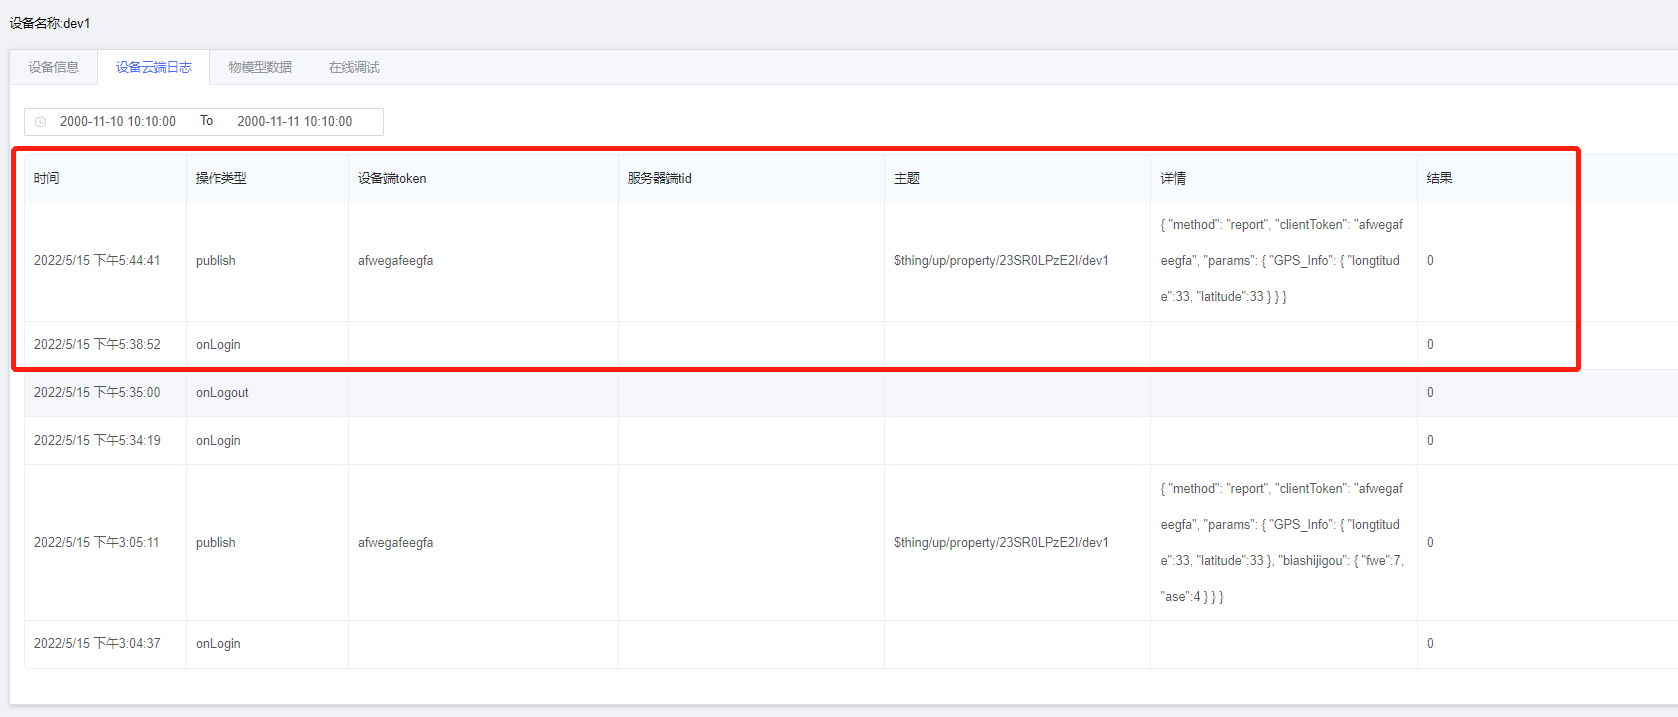
Task: Select the onLogout entry at 下午5:35:00
Action: tap(222, 393)
